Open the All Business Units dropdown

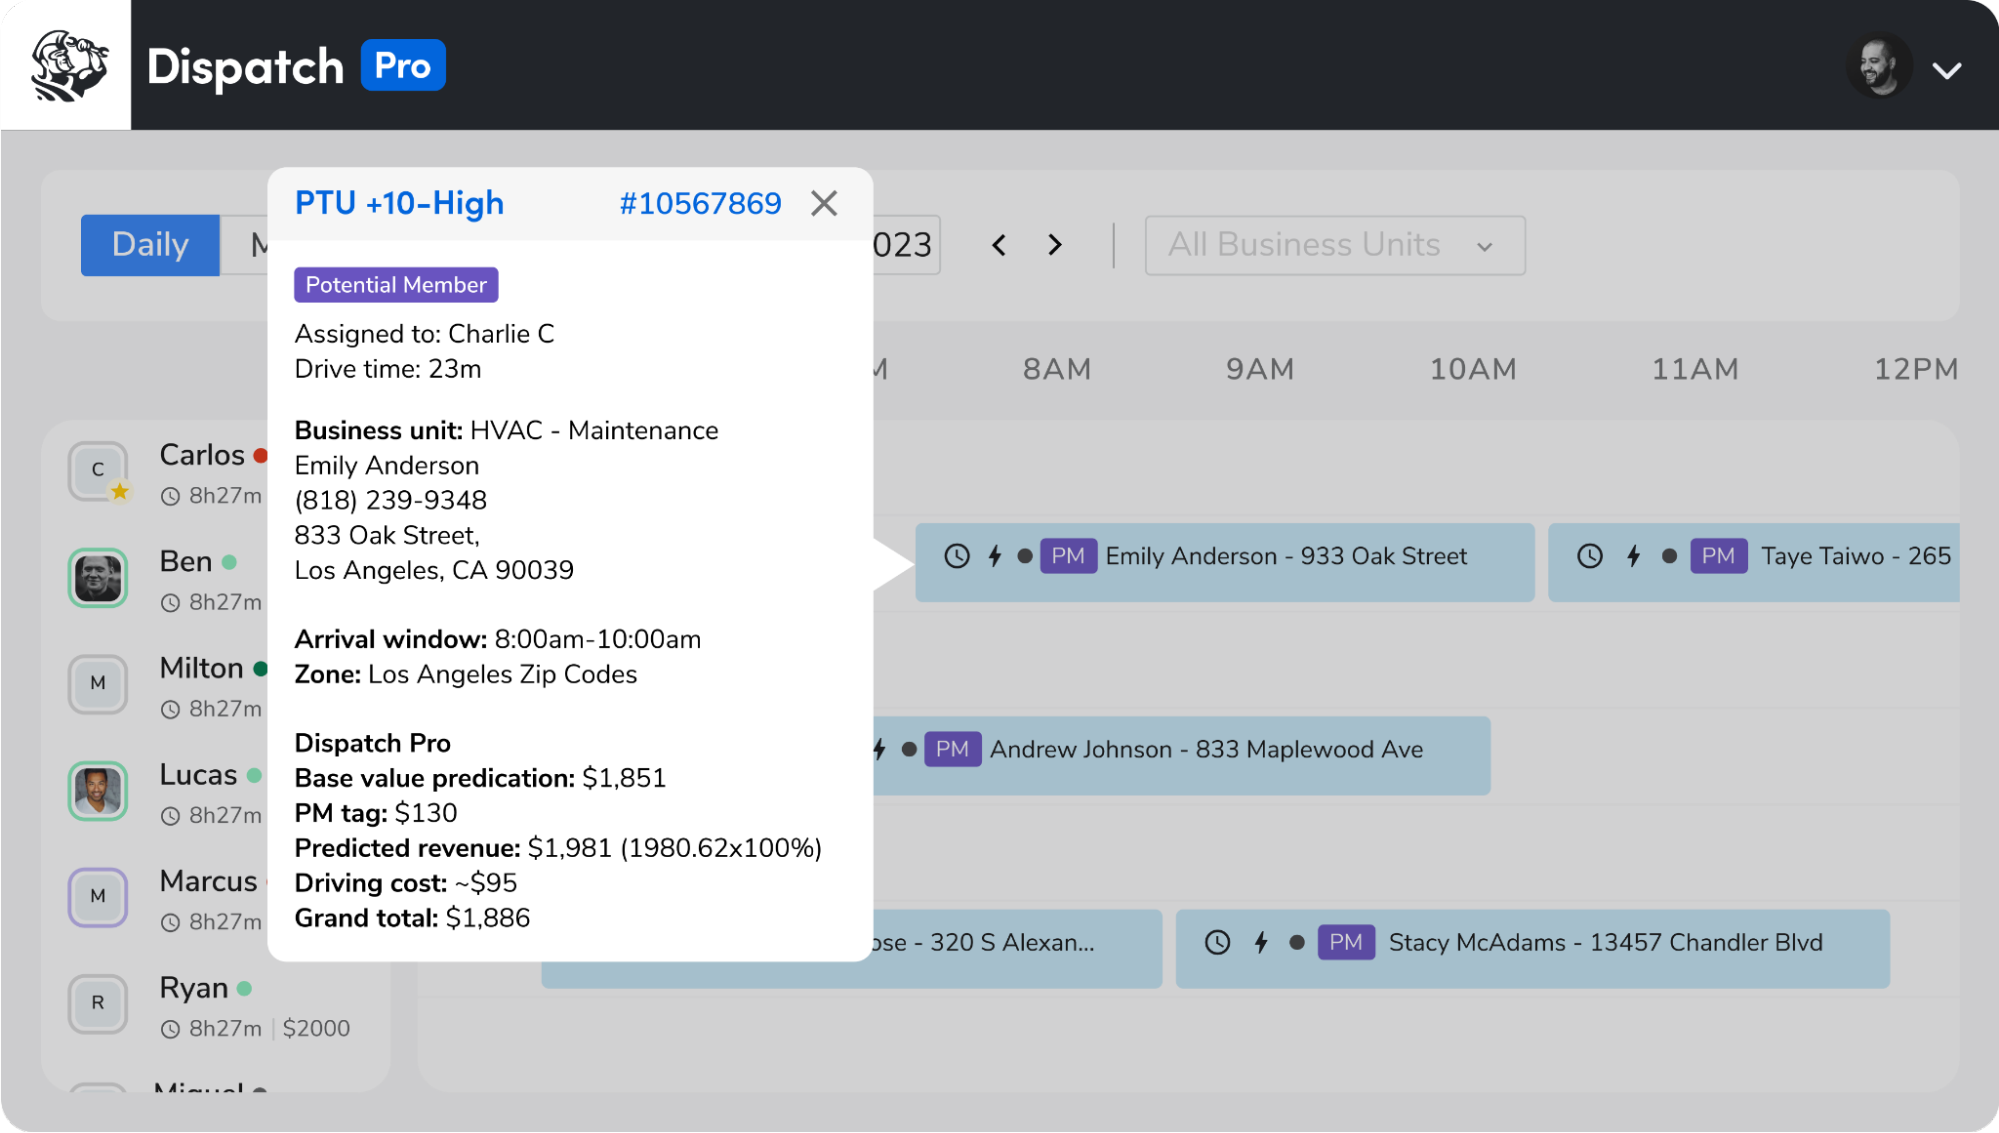click(x=1334, y=245)
